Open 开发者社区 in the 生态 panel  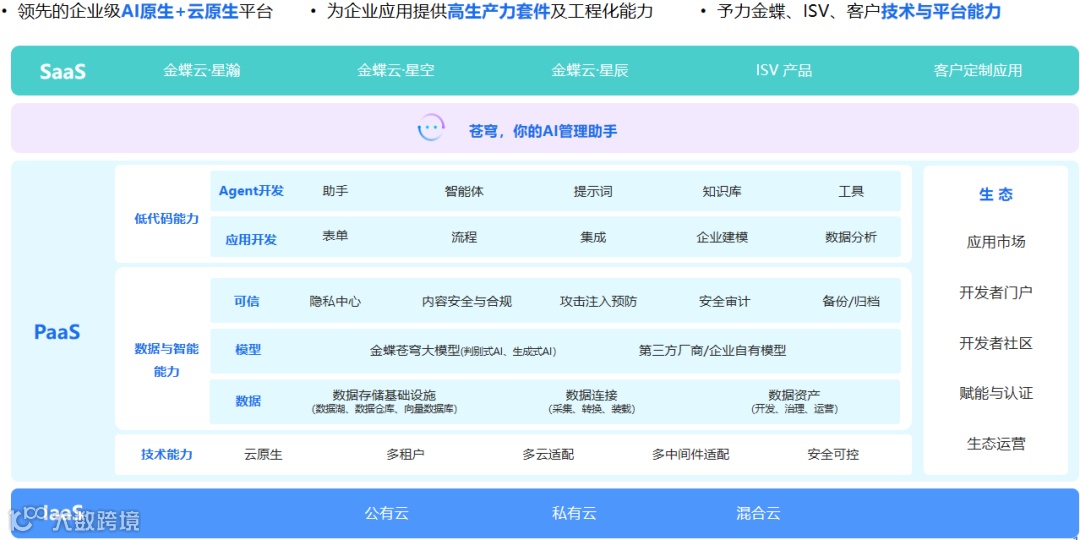click(x=996, y=343)
